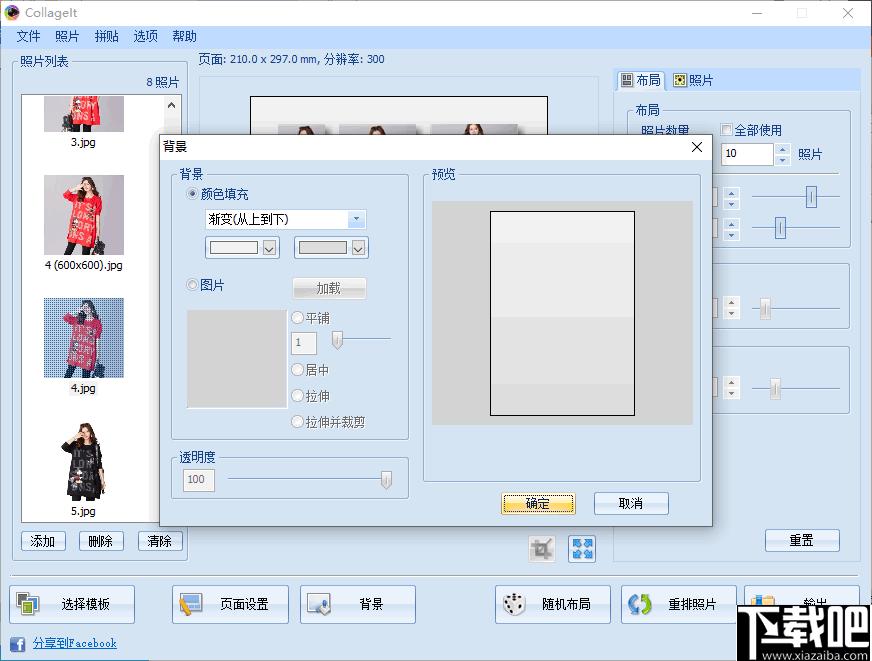872x661 pixels.
Task: Open the 帮助 menu
Action: [184, 36]
